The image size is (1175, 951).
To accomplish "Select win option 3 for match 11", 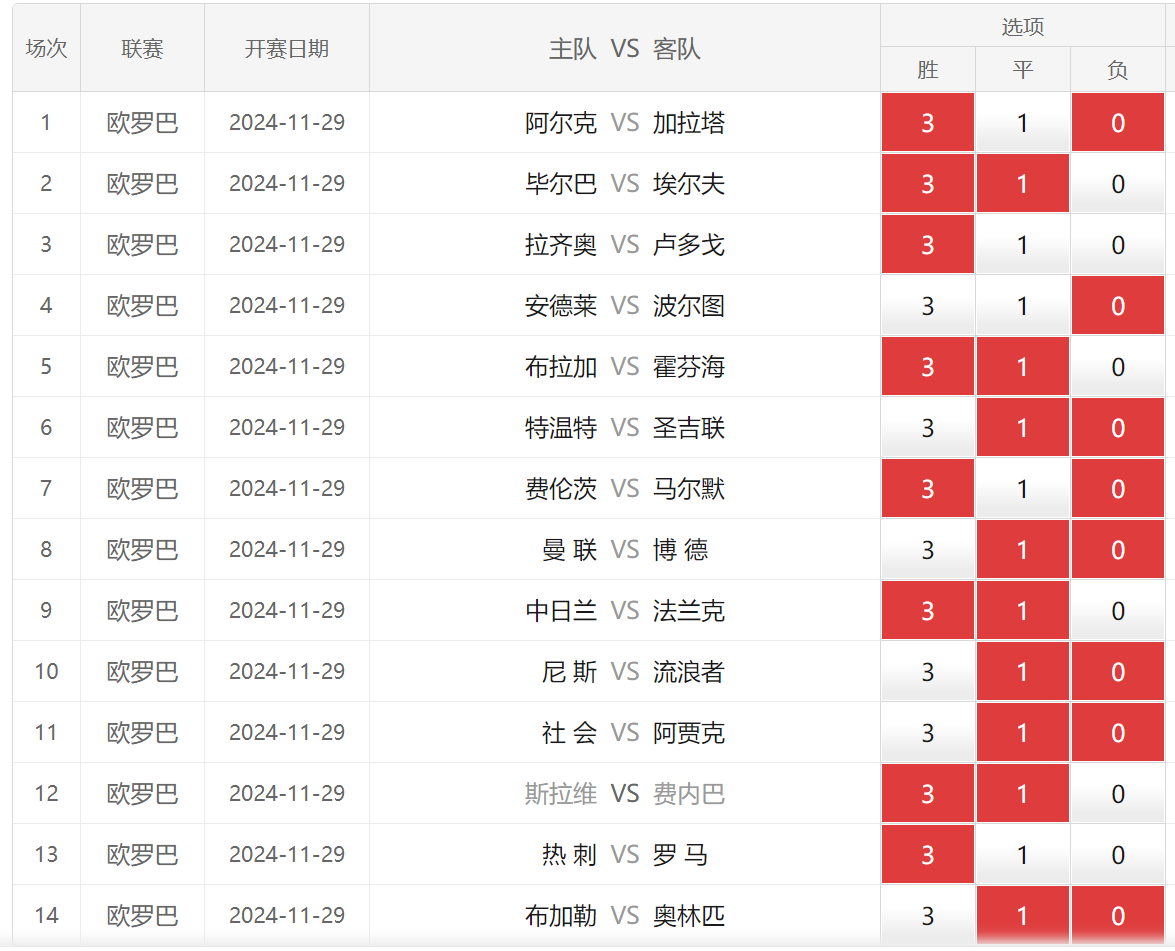I will pos(927,733).
